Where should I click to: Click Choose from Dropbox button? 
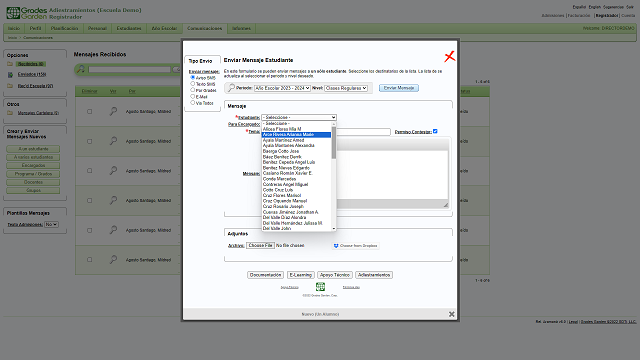[356, 246]
